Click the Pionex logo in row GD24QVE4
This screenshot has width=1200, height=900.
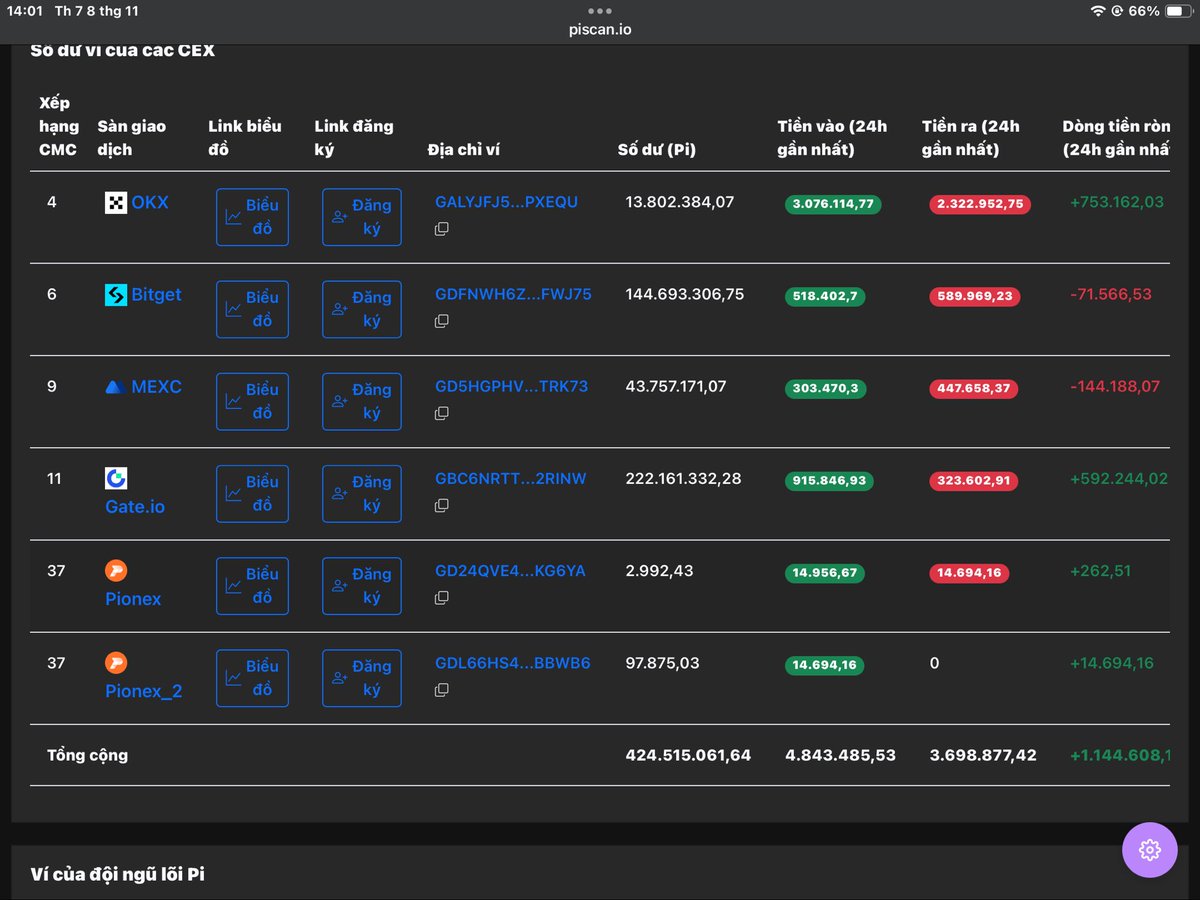click(116, 570)
